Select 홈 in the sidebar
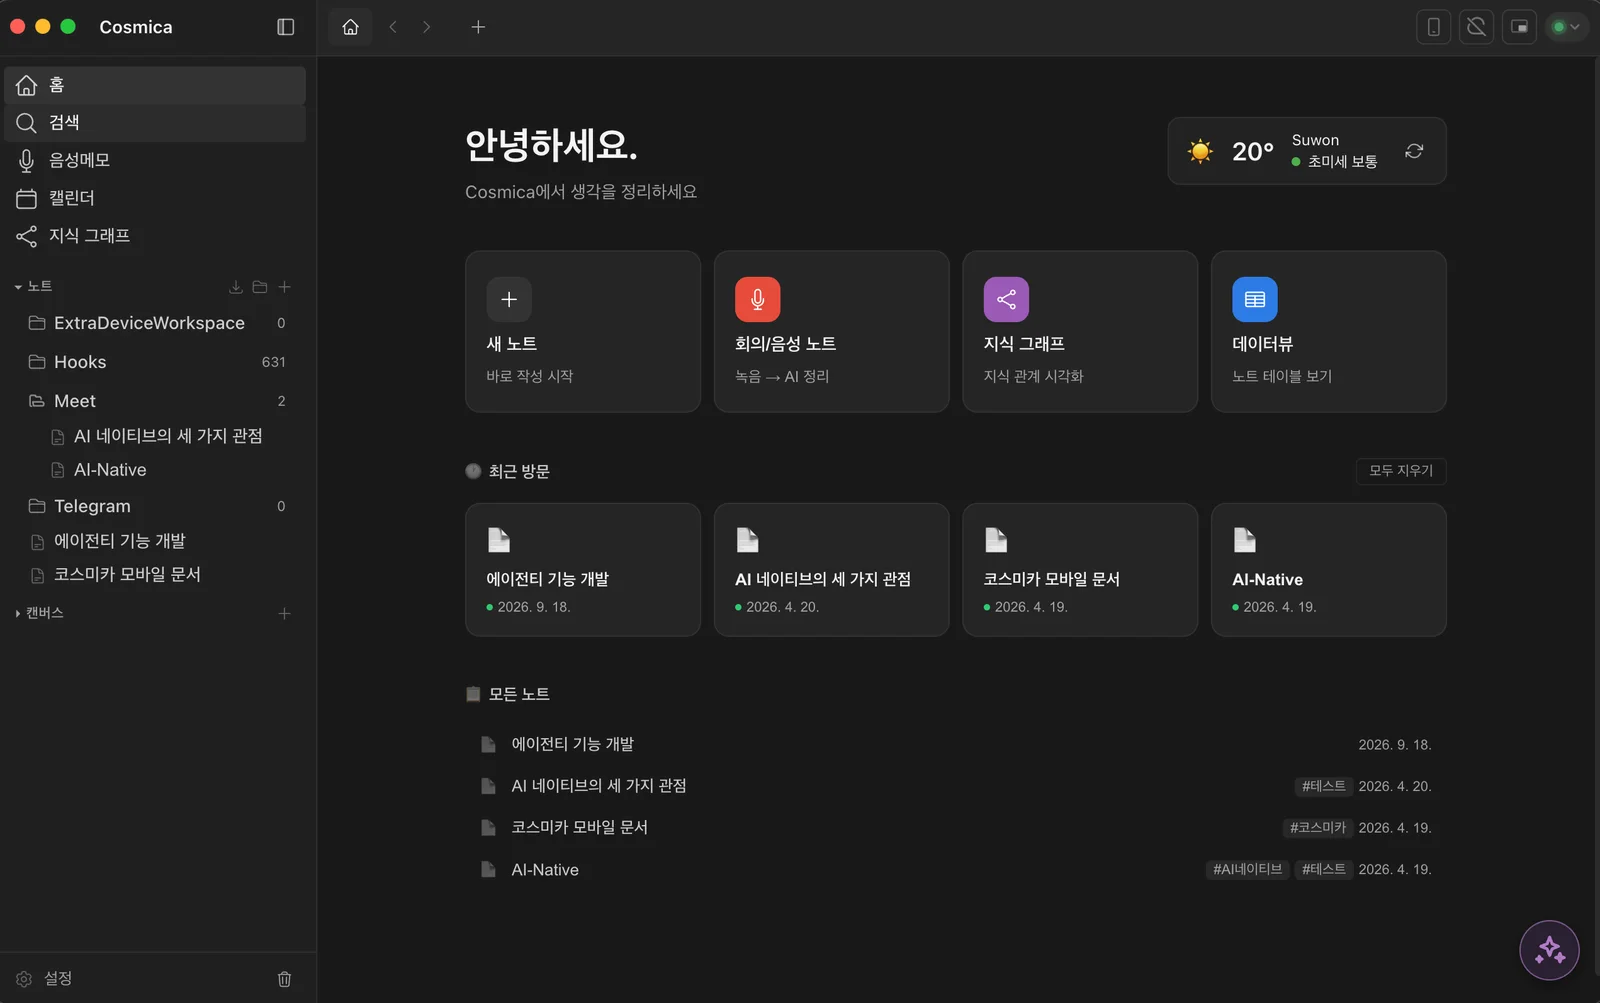The width and height of the screenshot is (1600, 1003). [155, 85]
